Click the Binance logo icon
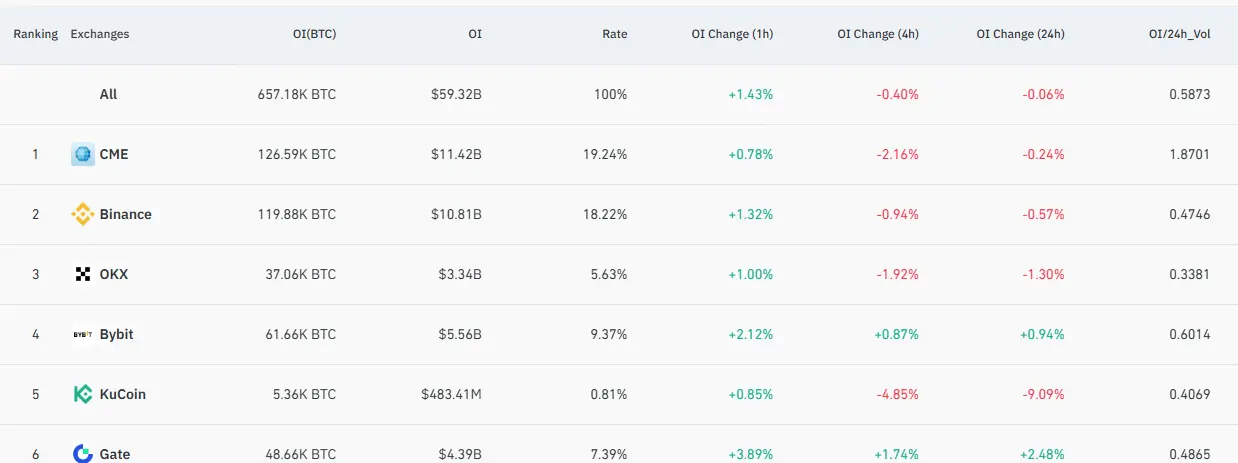 click(x=83, y=214)
